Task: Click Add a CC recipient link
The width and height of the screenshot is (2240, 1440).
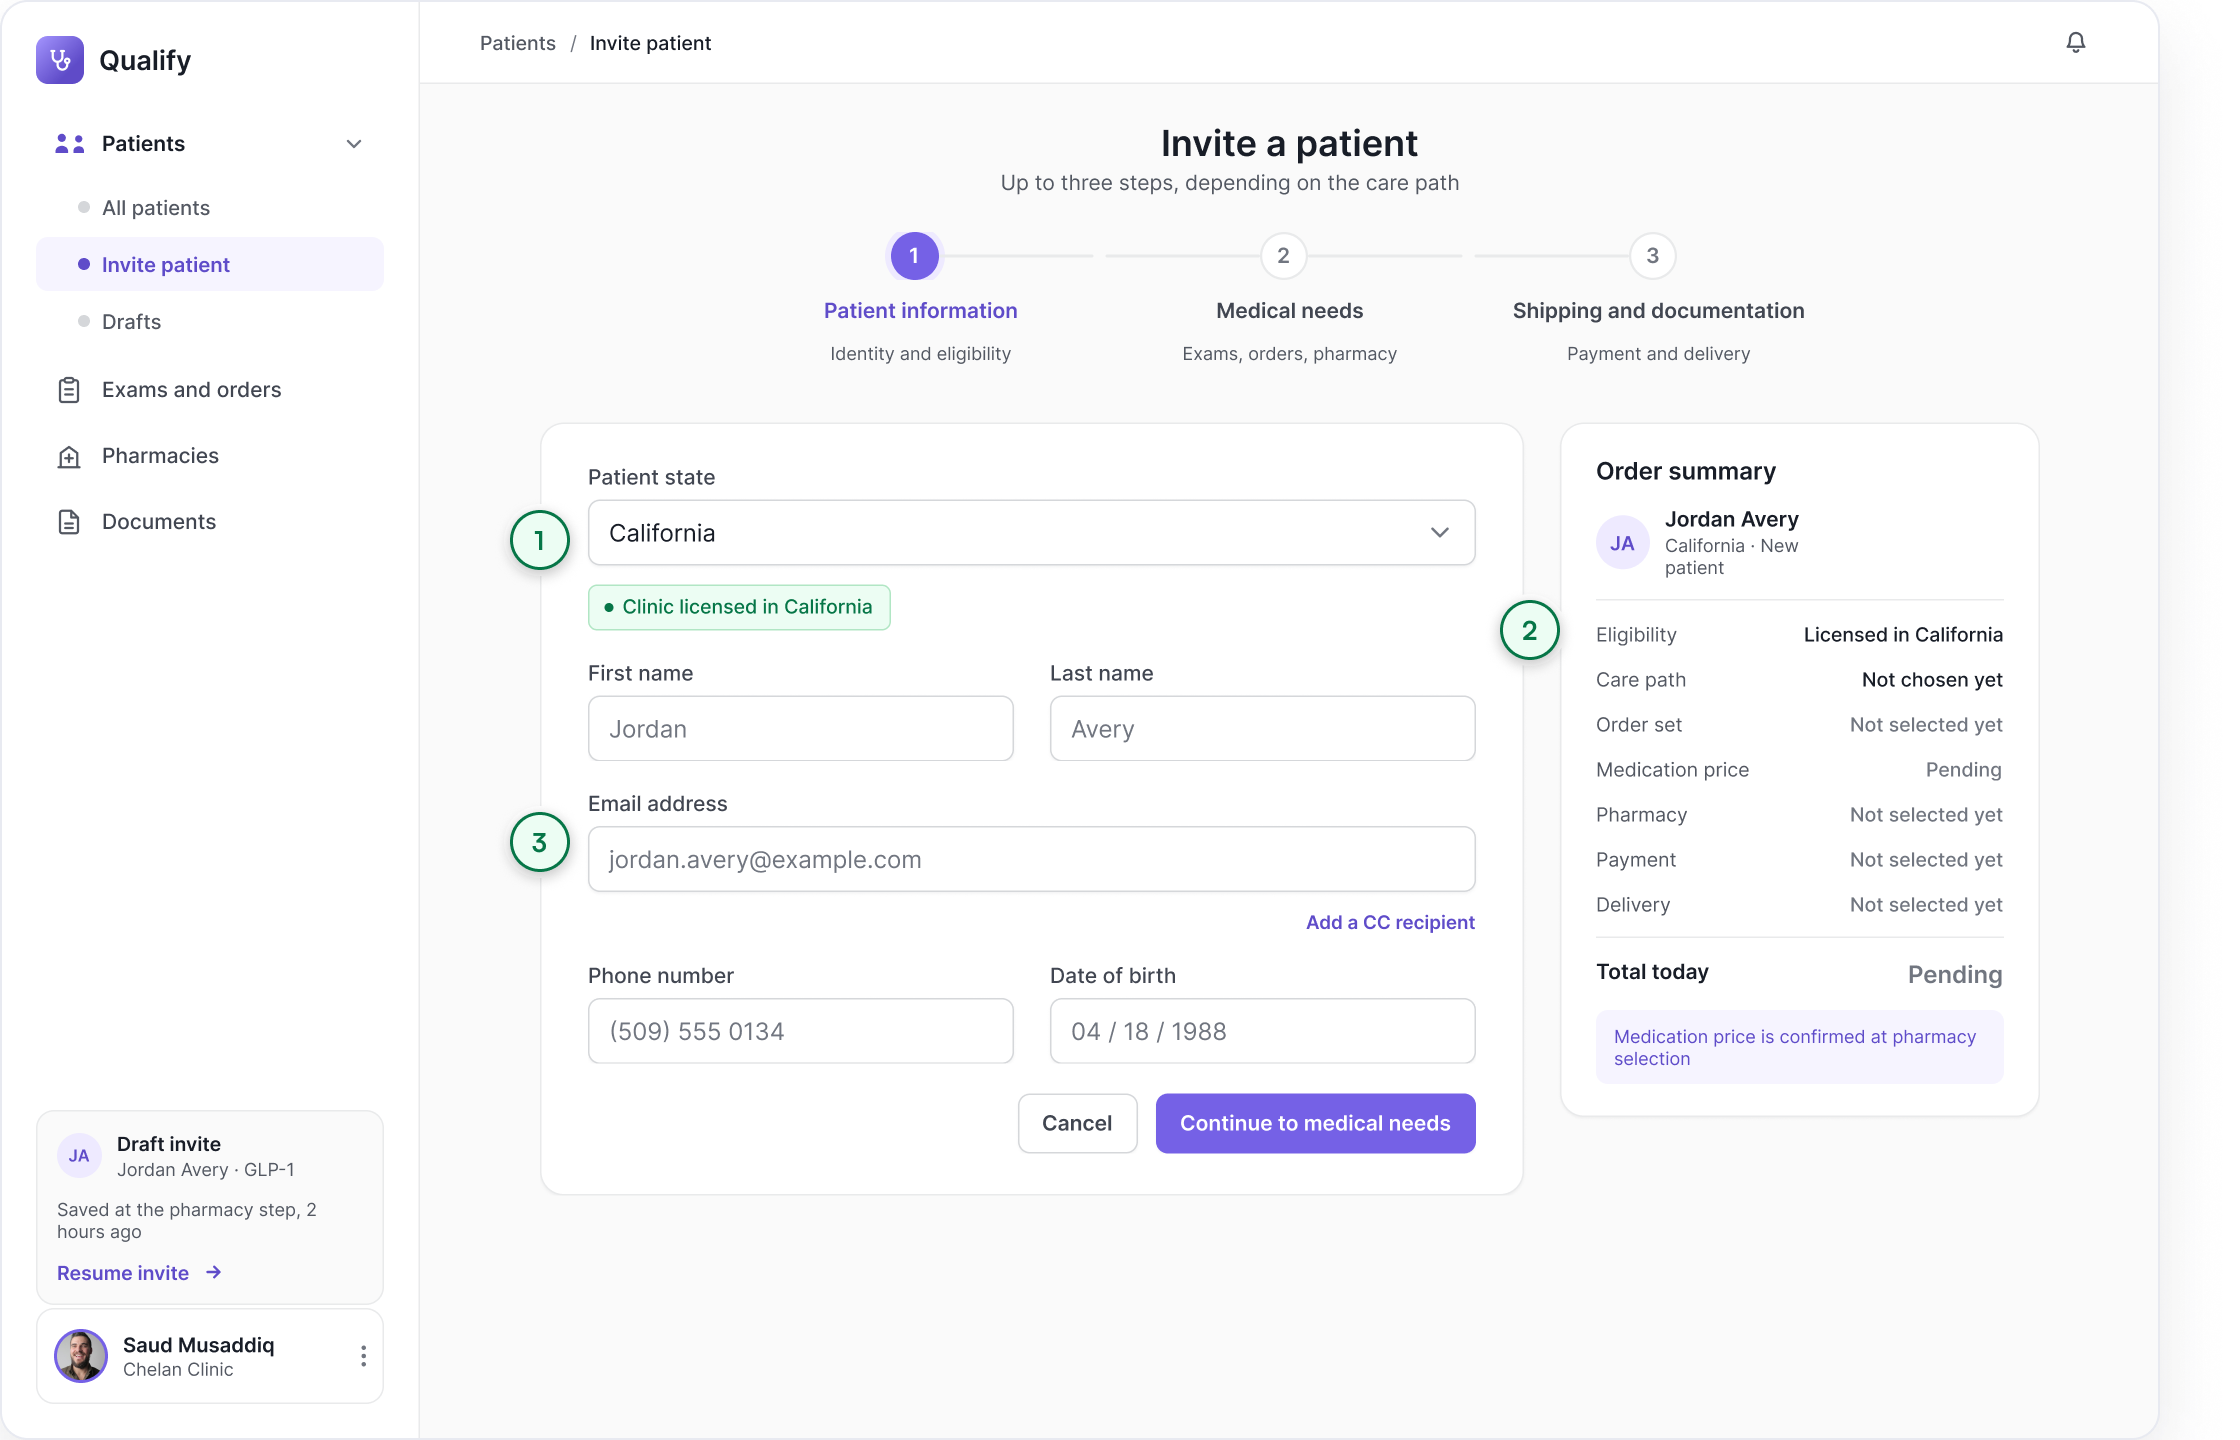Action: (1390, 922)
